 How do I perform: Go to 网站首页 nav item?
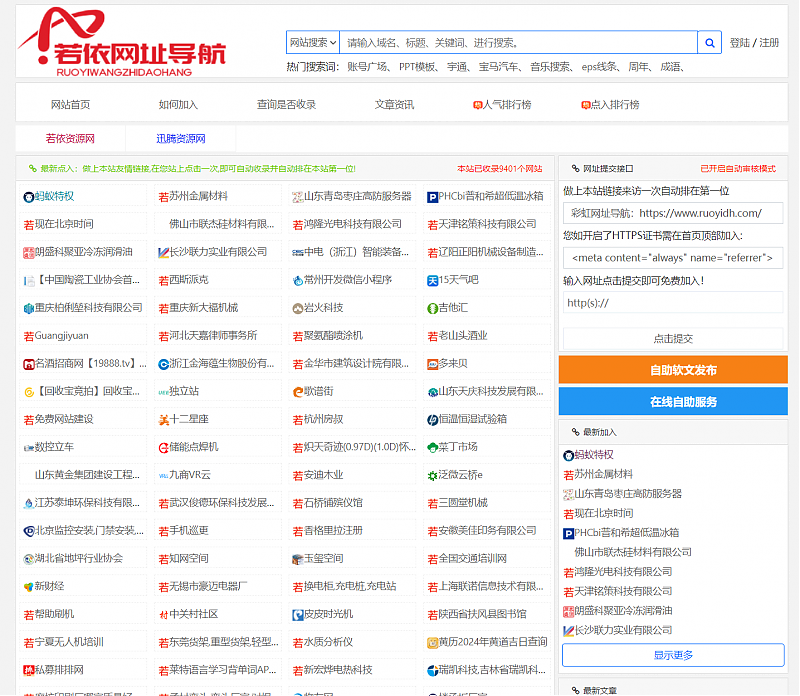[x=70, y=105]
